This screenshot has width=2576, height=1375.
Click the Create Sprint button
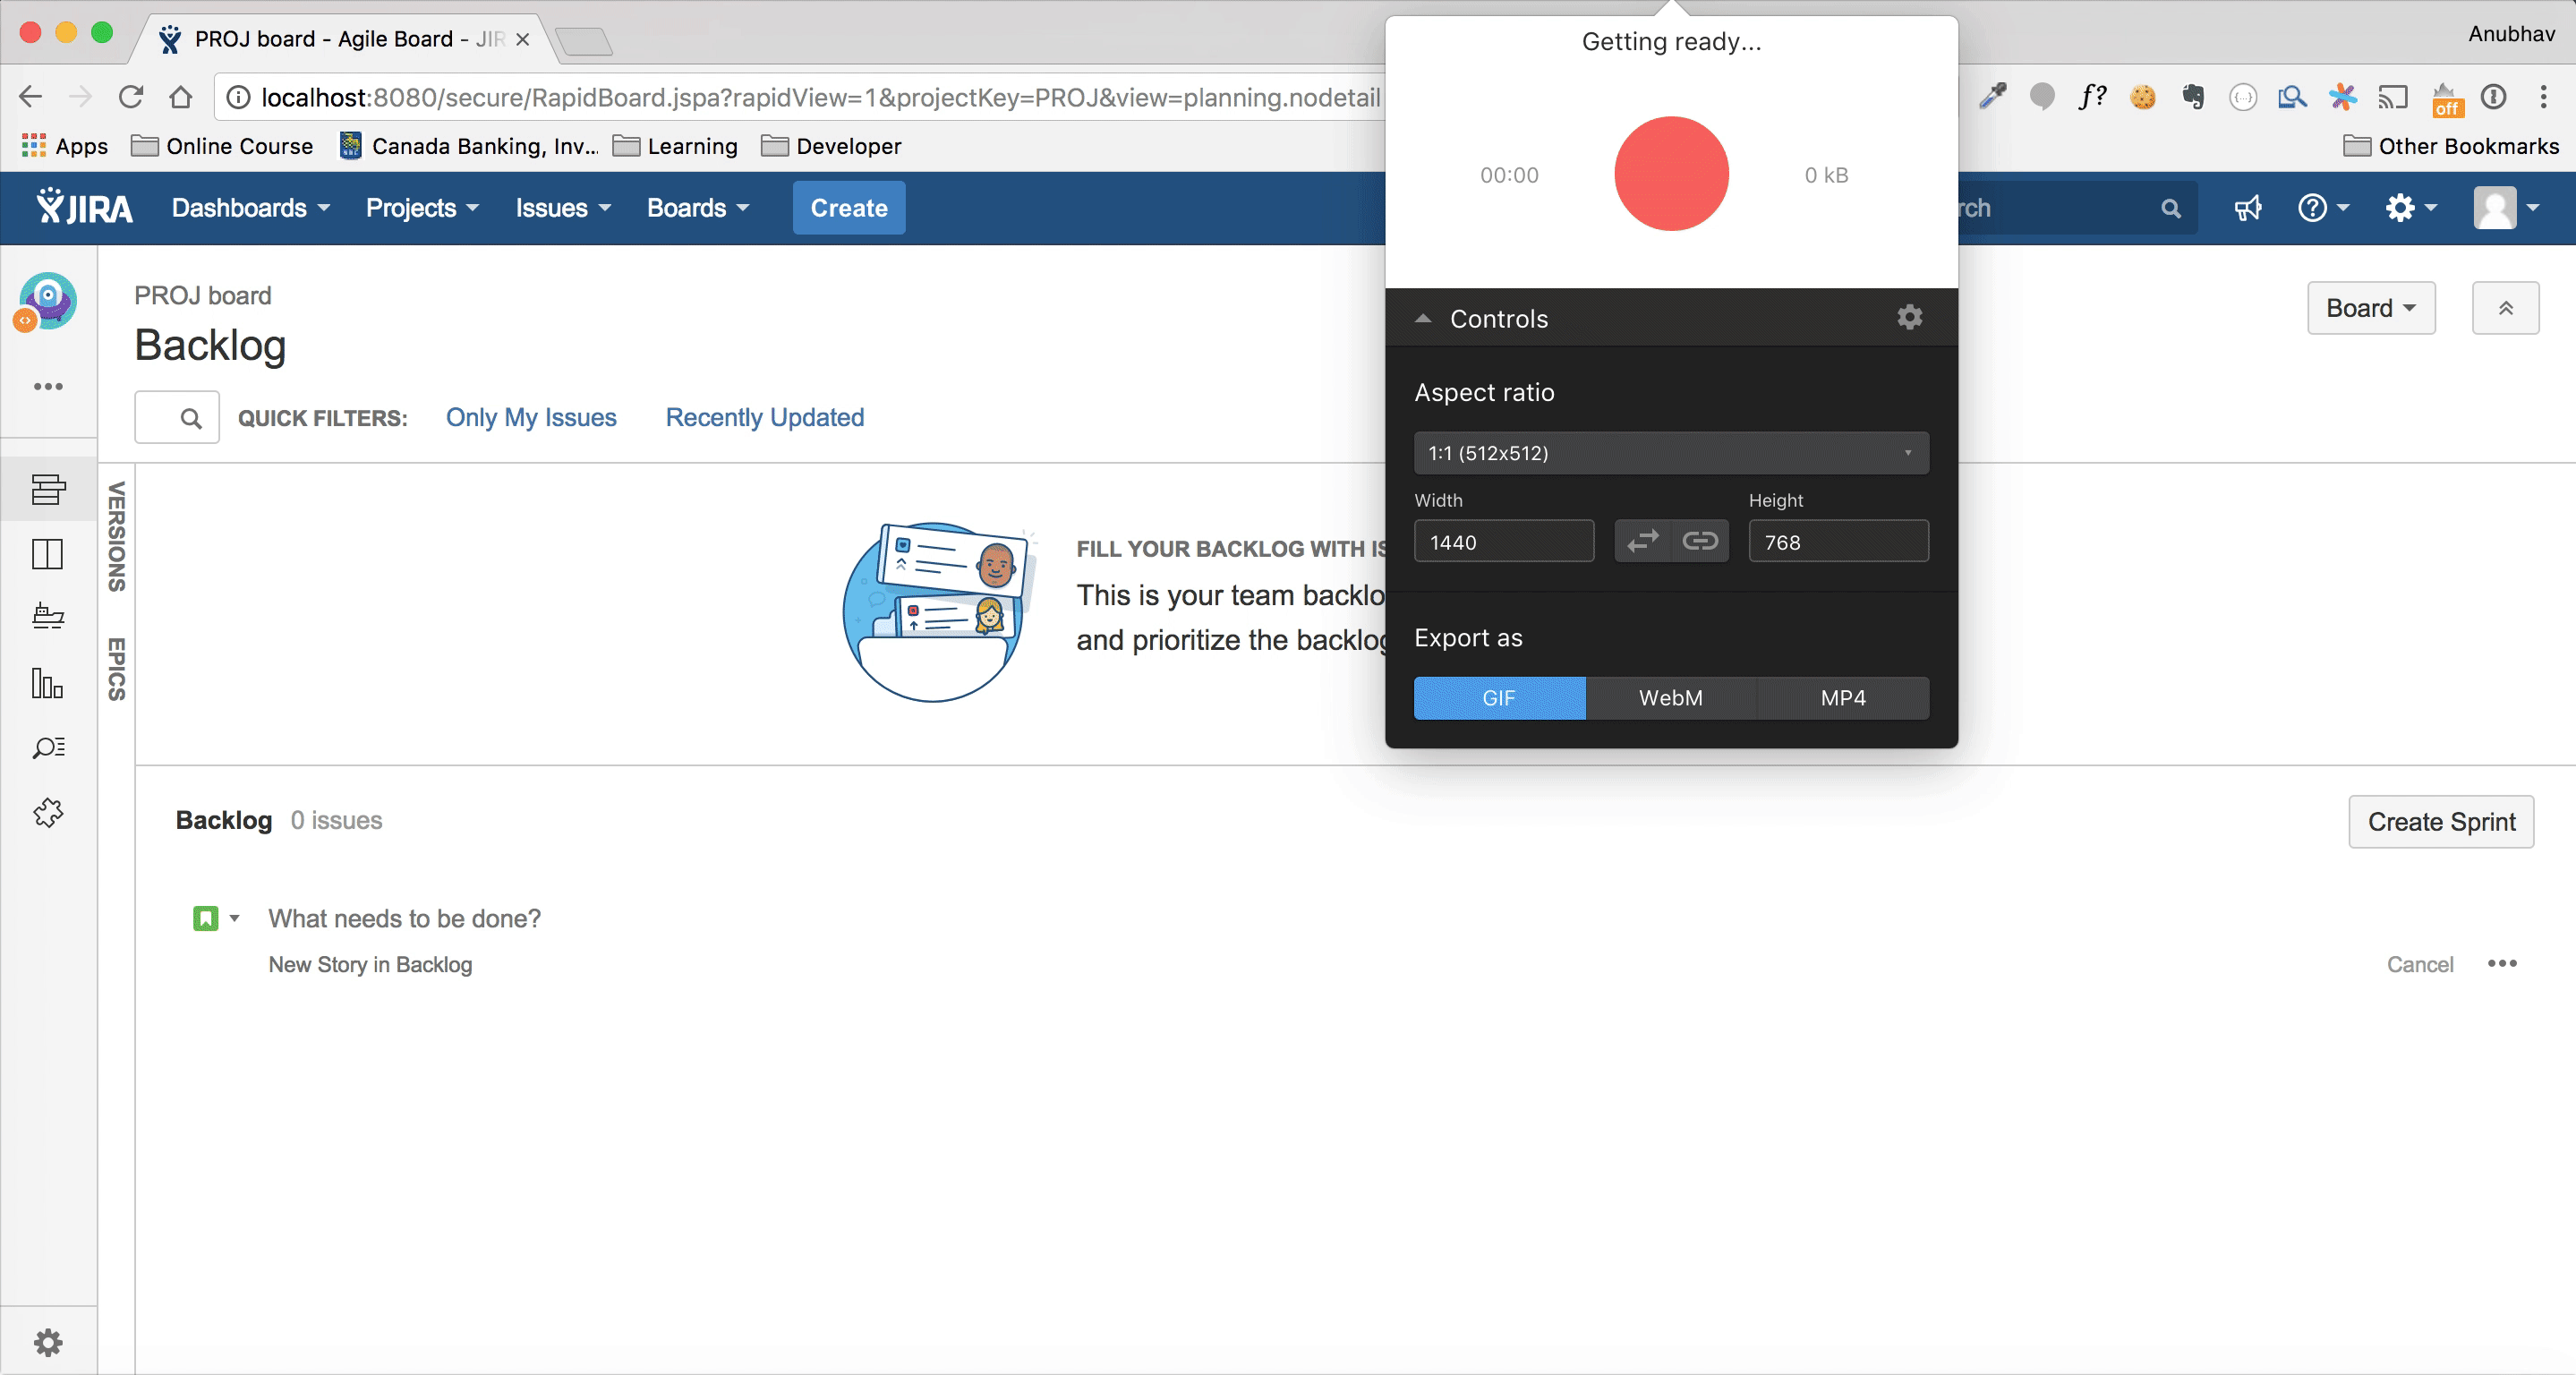pyautogui.click(x=2442, y=820)
